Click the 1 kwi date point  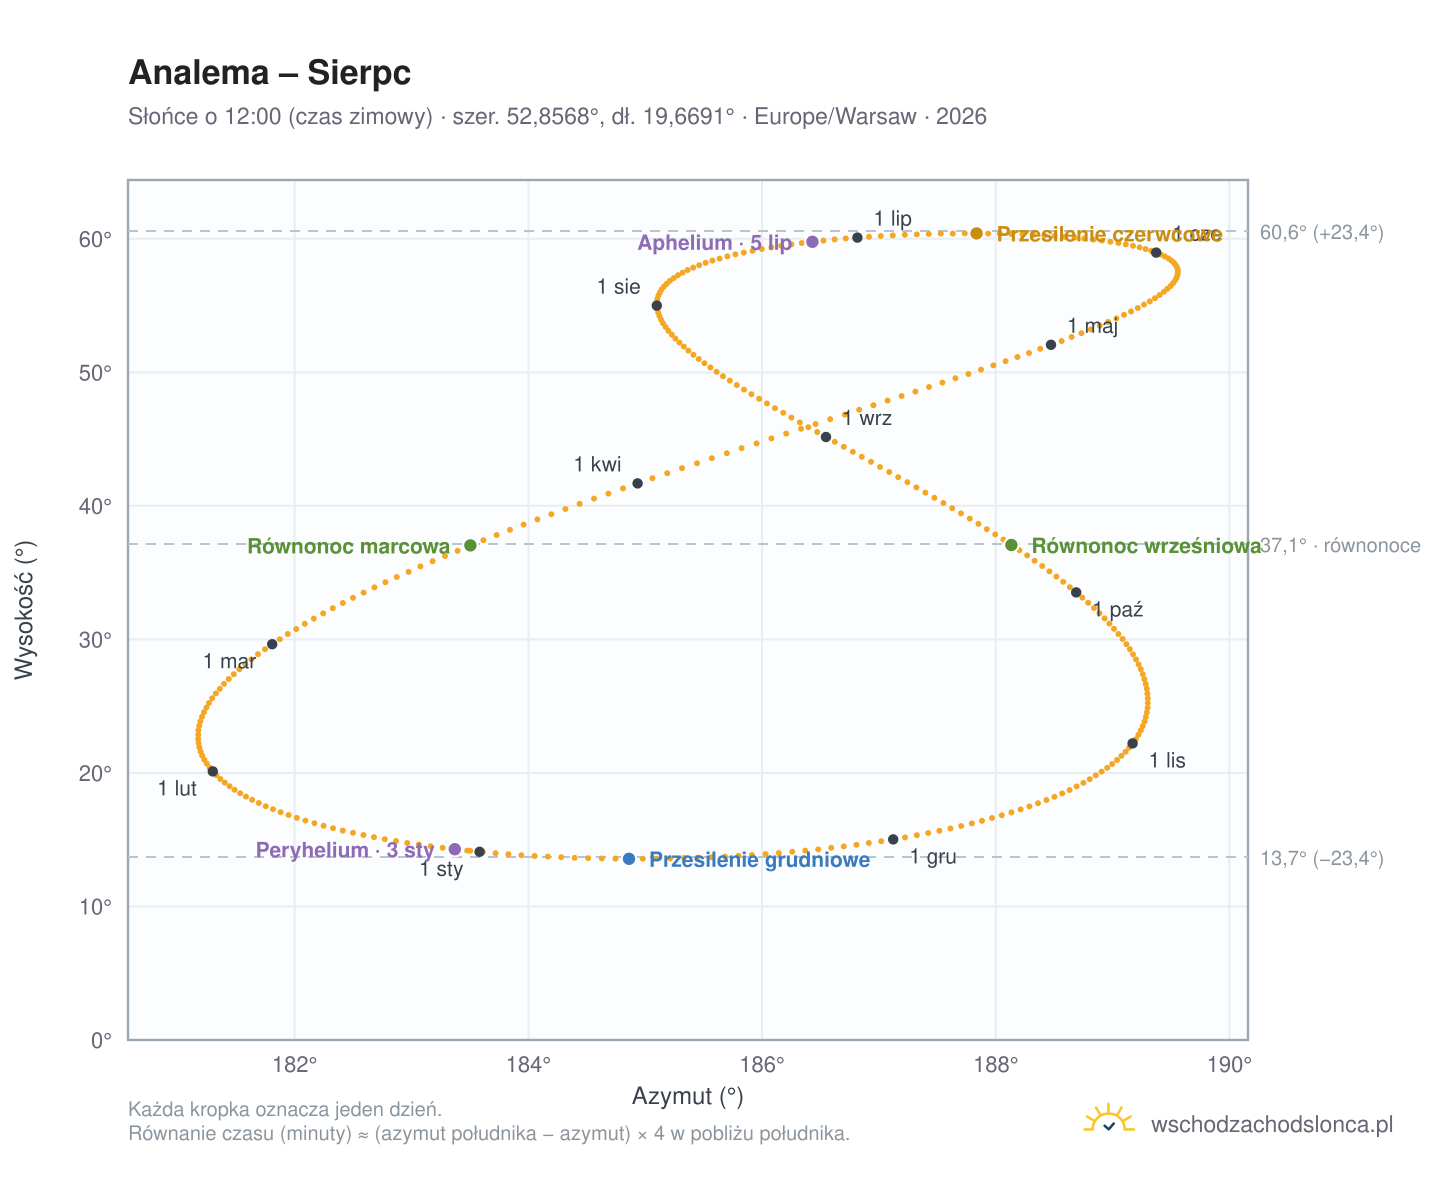[638, 484]
